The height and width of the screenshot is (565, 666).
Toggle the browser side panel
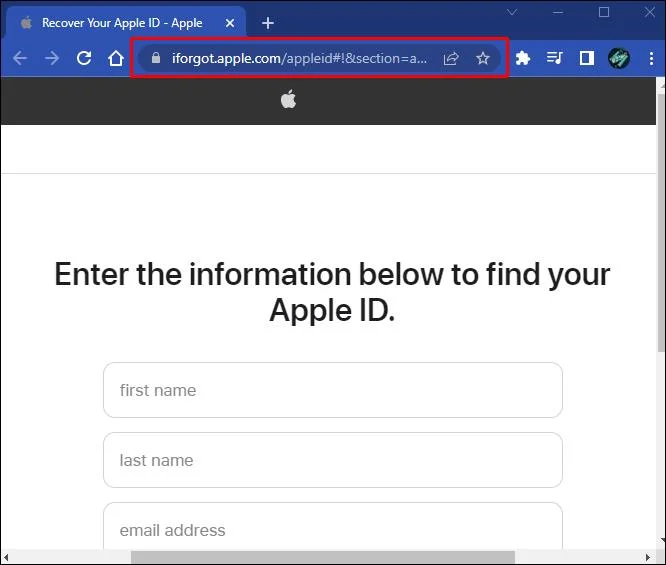point(587,58)
